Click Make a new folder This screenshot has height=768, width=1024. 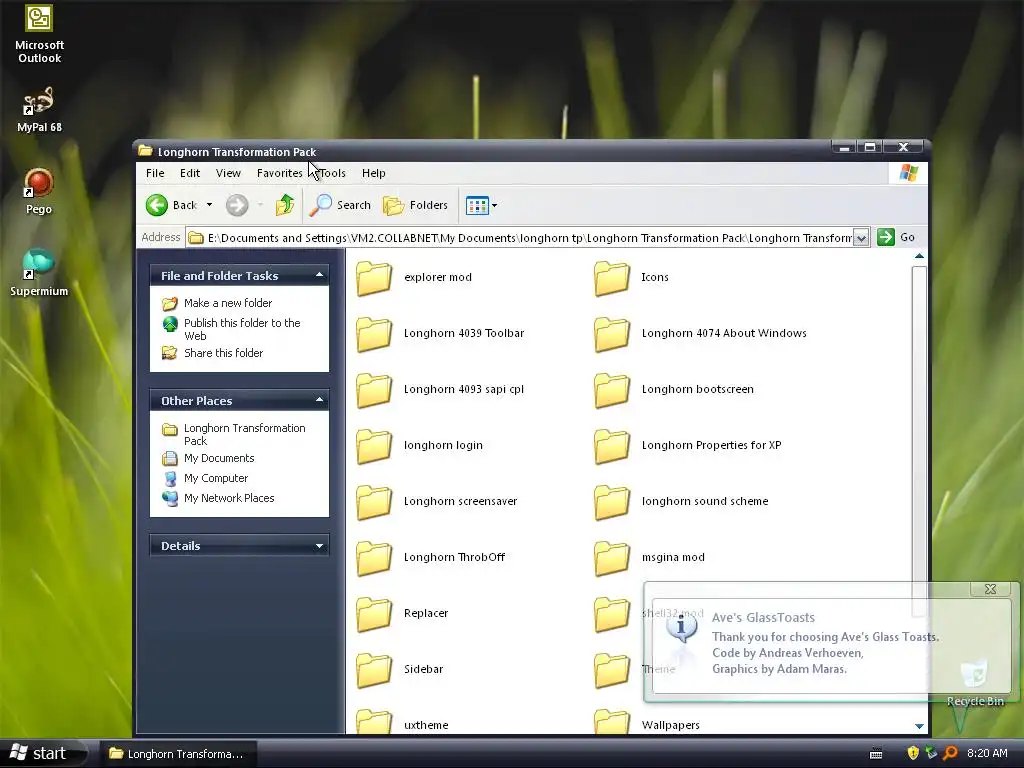pyautogui.click(x=217, y=303)
